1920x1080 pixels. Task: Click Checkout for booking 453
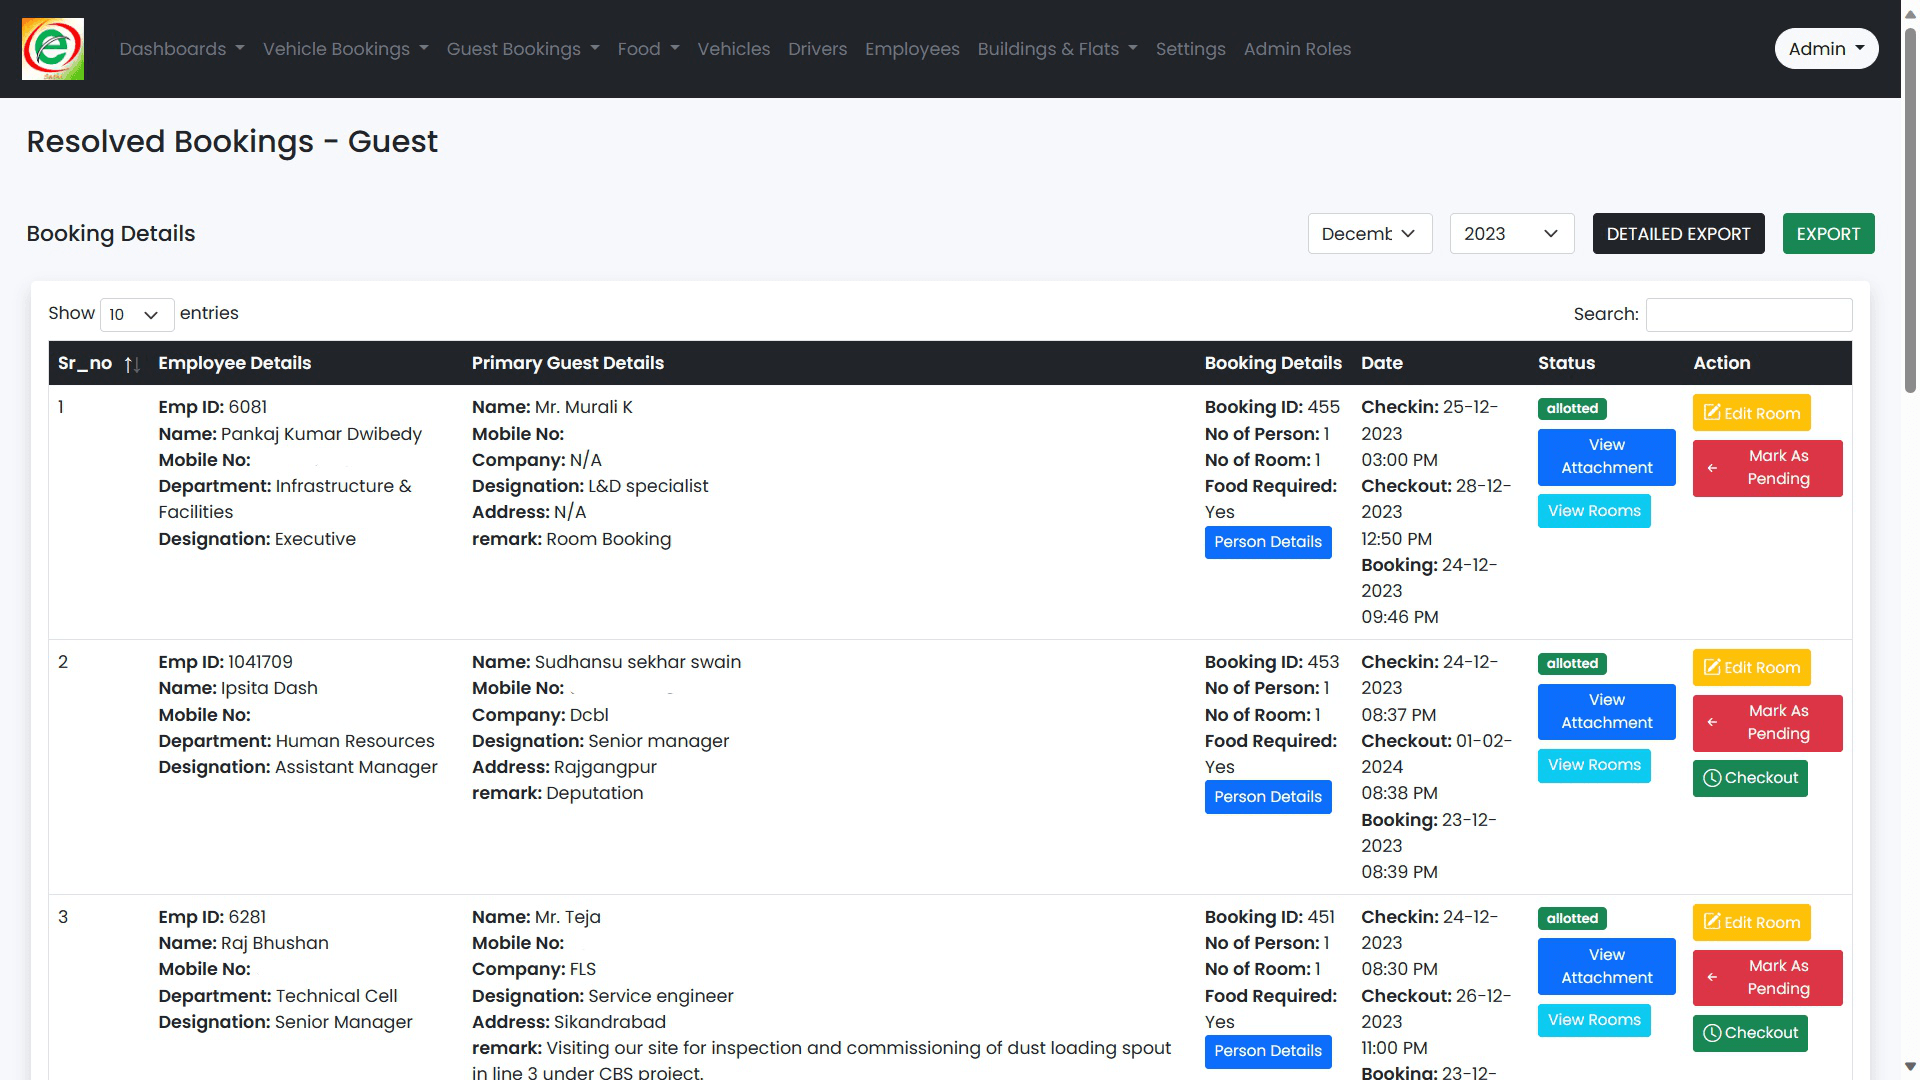coord(1749,778)
